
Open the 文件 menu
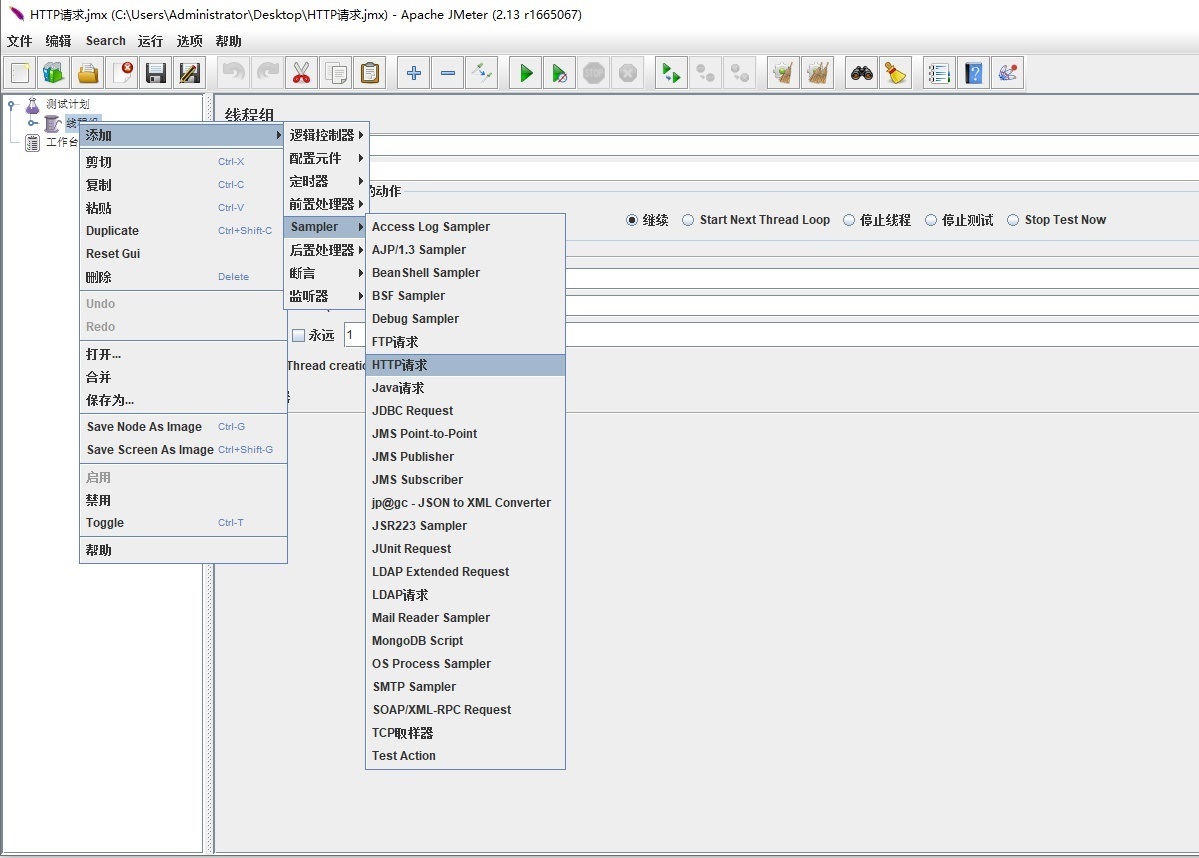coord(20,41)
